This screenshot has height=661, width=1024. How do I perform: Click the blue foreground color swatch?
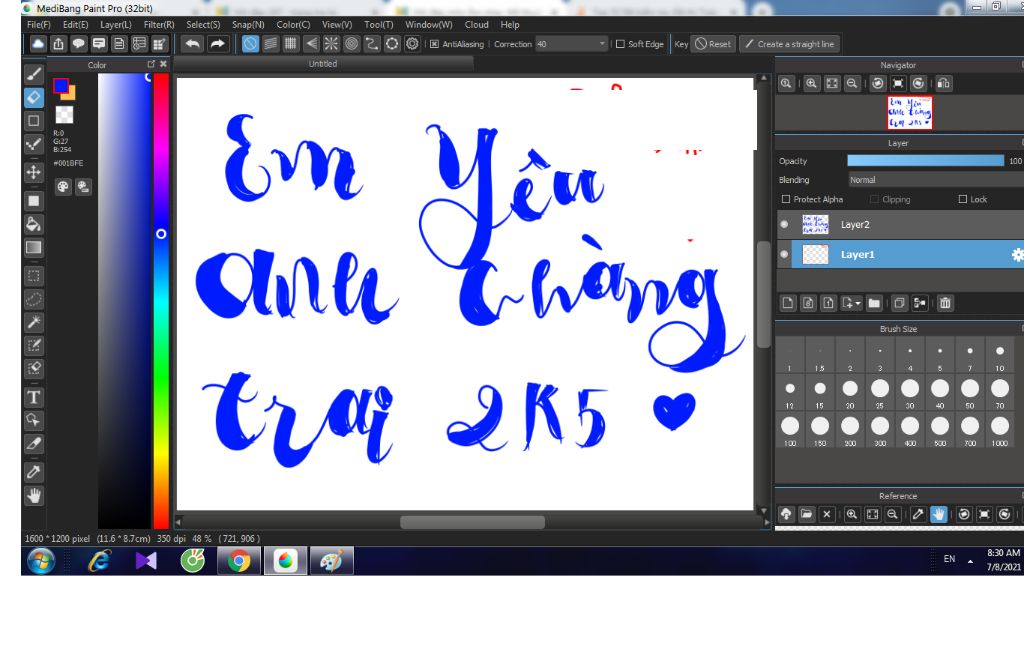click(61, 86)
